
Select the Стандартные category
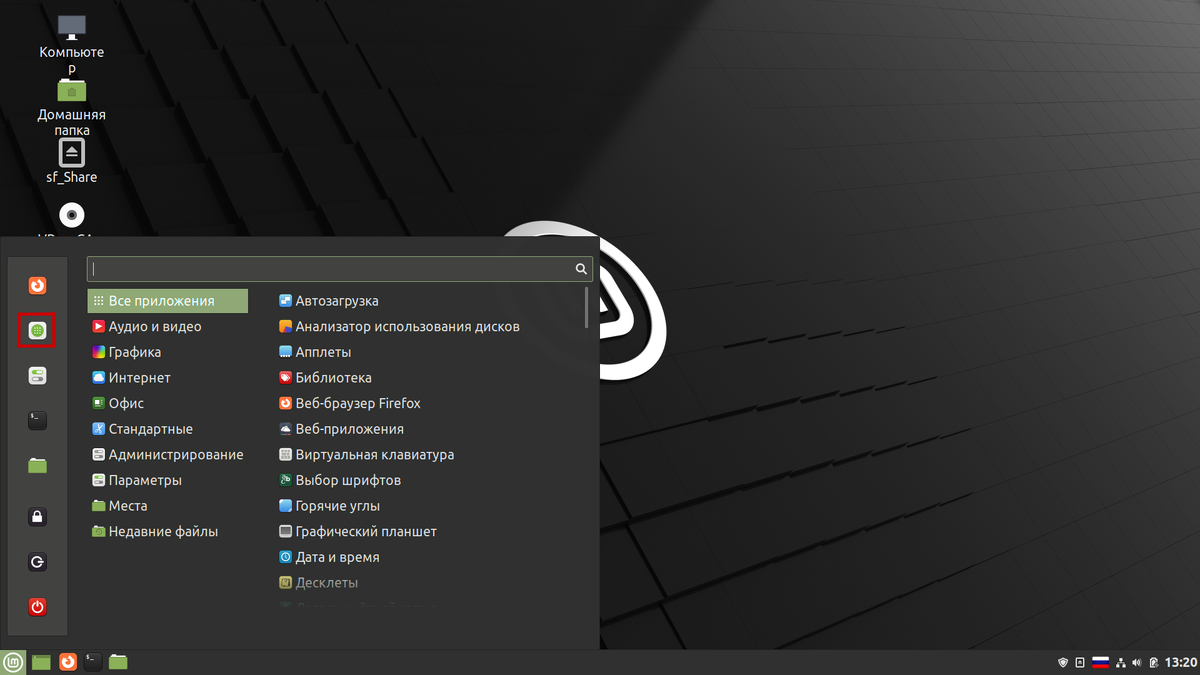168,429
